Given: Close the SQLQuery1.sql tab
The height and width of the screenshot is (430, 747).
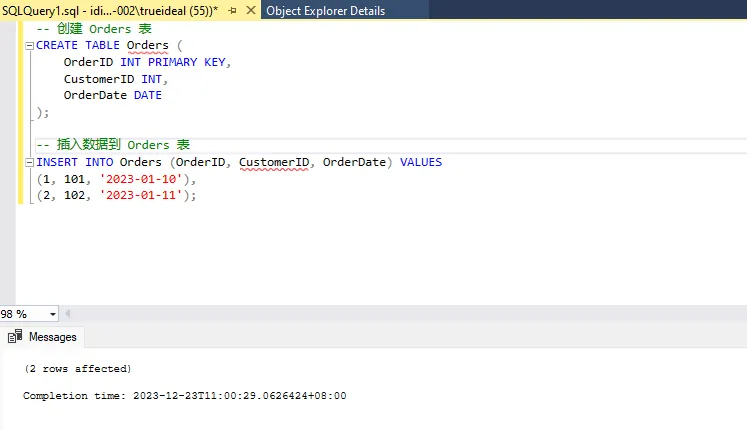Looking at the screenshot, I should [251, 10].
